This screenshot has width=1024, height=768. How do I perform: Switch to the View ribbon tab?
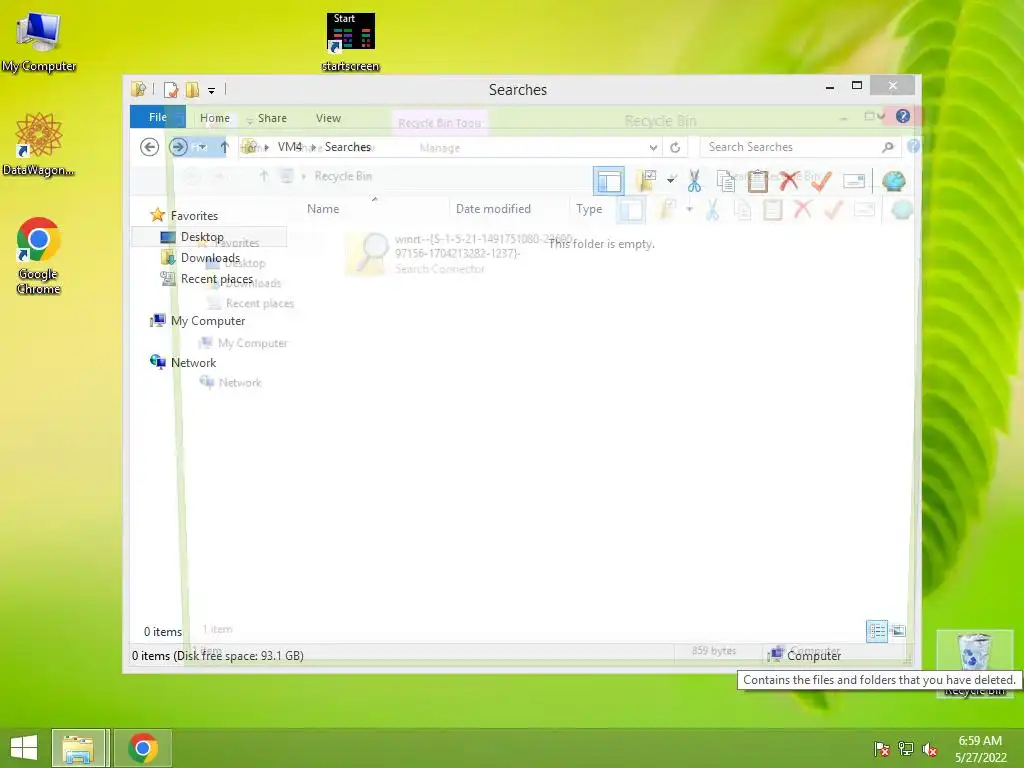pyautogui.click(x=328, y=118)
